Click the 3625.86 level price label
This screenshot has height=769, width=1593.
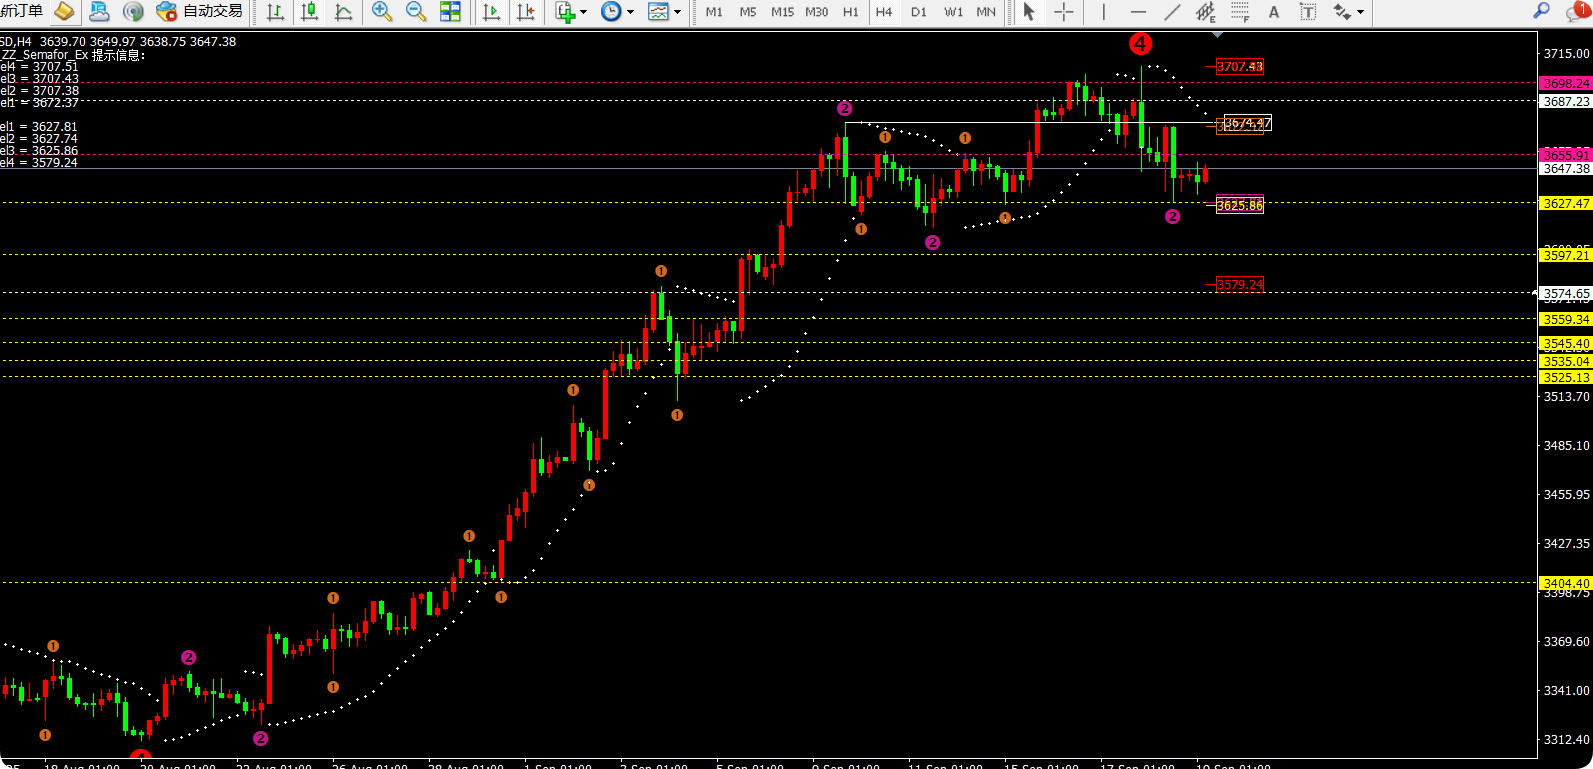tap(1240, 205)
